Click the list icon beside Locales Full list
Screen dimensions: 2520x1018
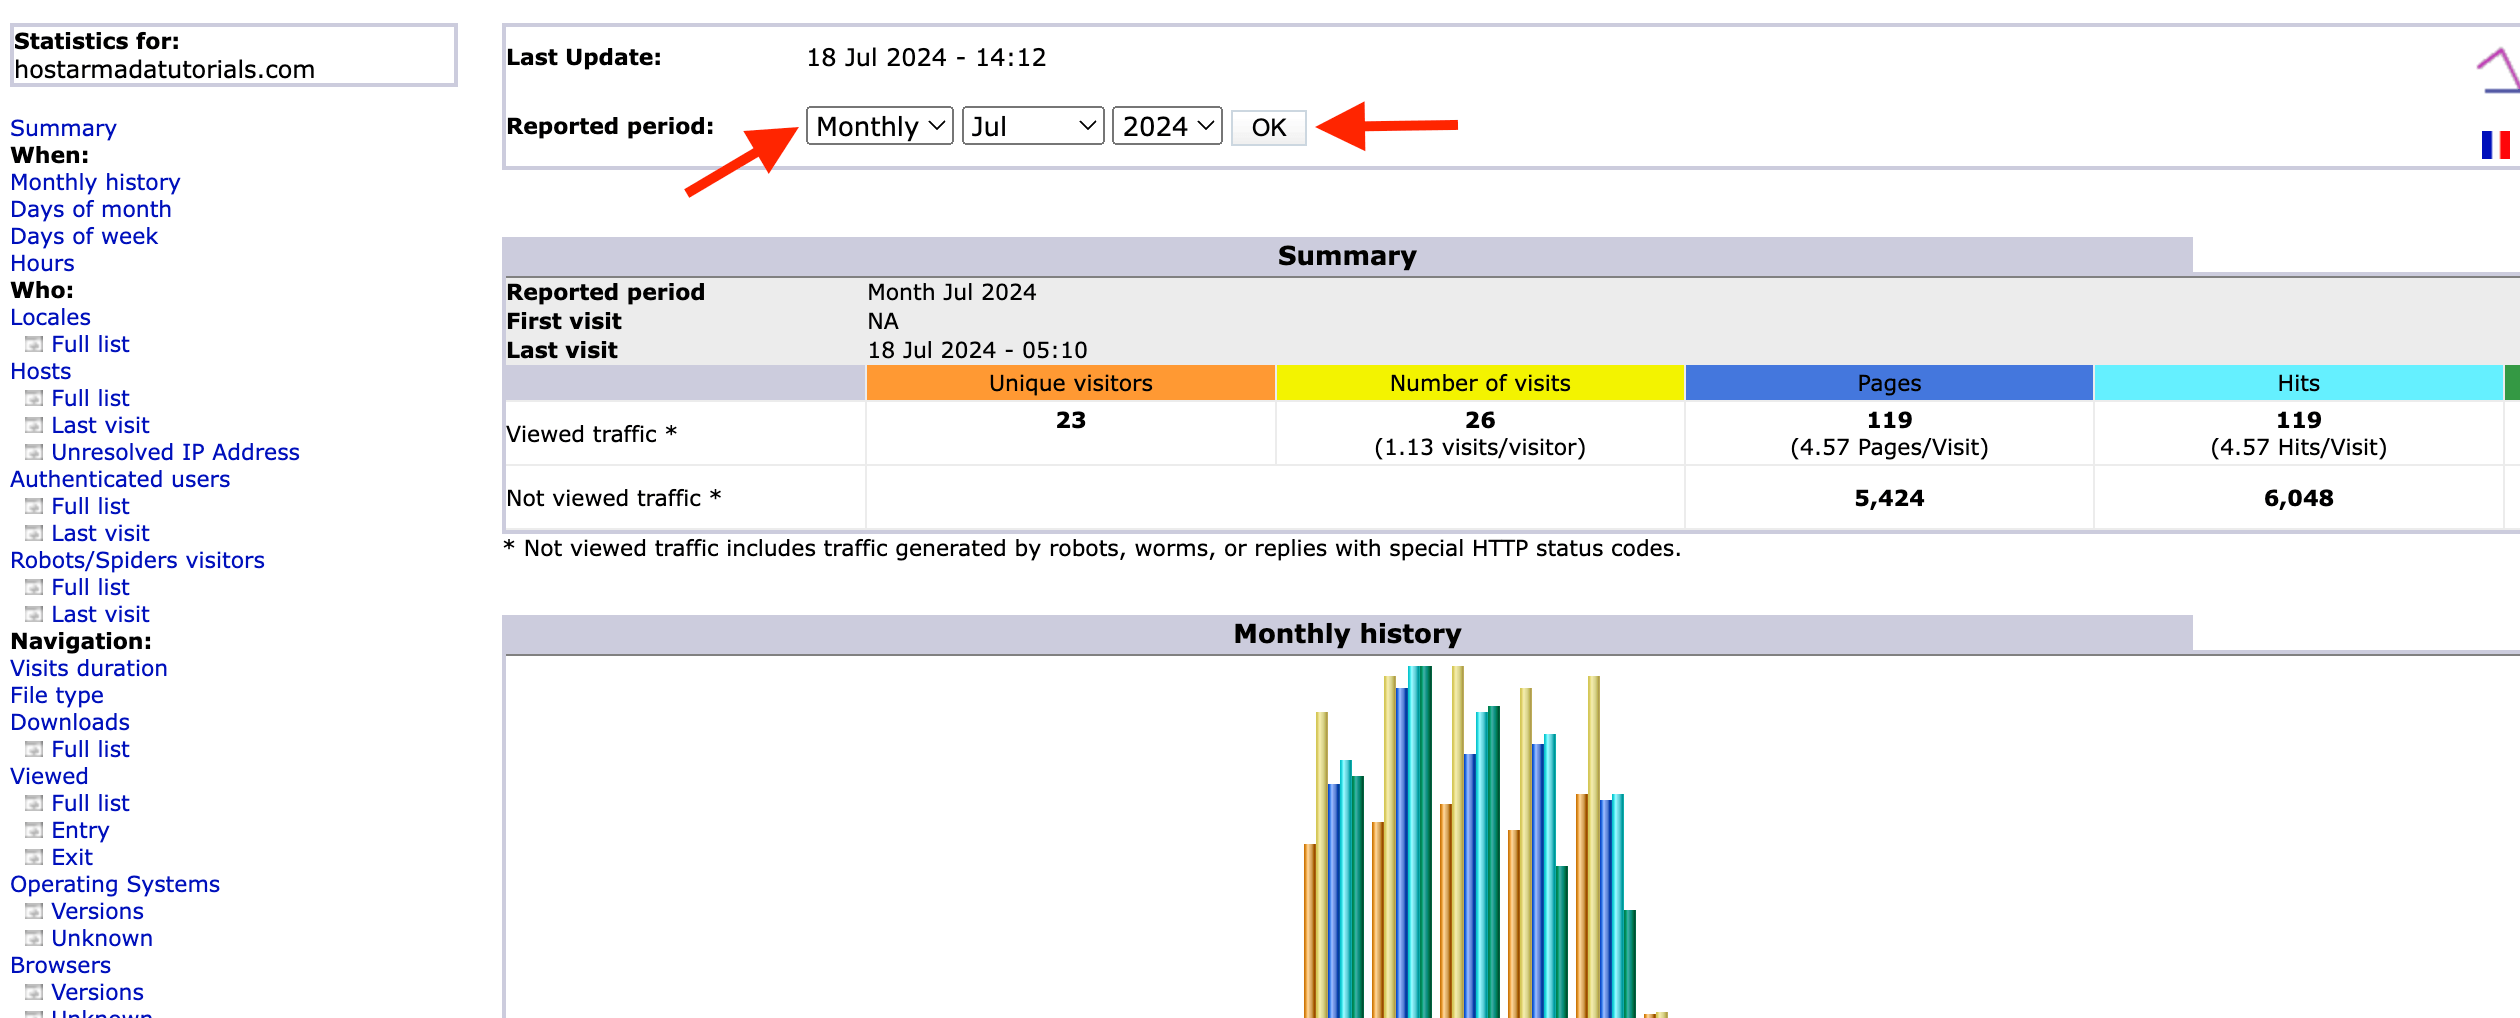pyautogui.click(x=34, y=344)
